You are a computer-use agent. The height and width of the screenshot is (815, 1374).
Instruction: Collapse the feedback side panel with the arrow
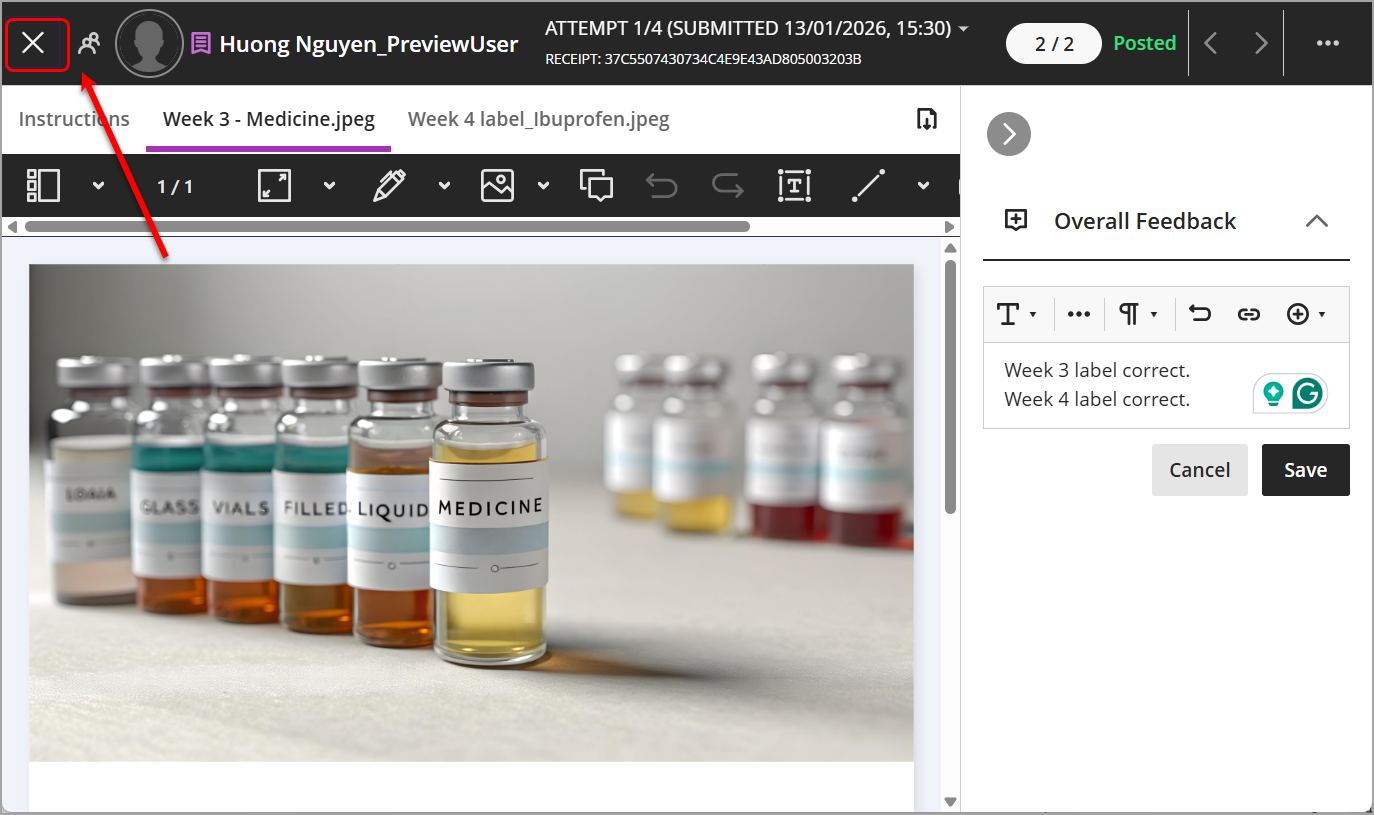pyautogui.click(x=1008, y=134)
